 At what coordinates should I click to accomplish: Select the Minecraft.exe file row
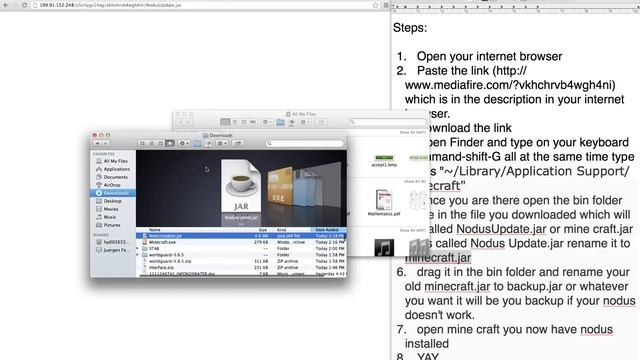241,242
